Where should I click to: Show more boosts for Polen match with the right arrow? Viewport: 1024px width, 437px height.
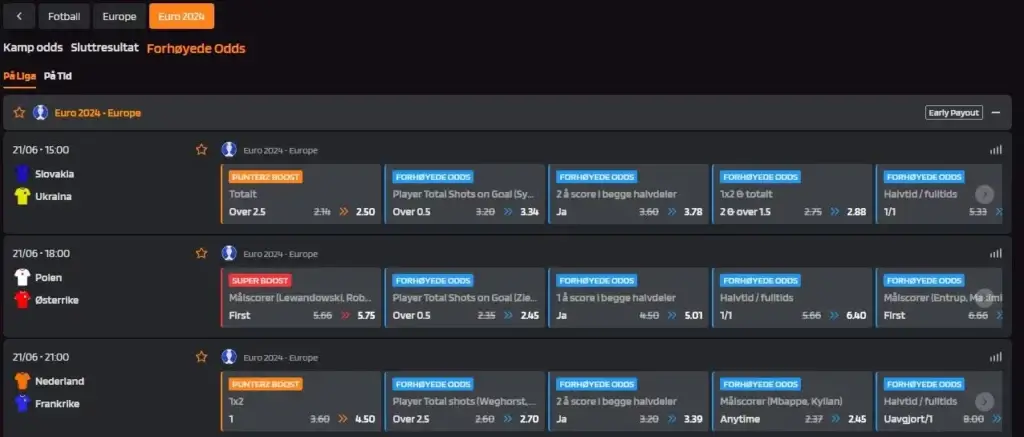(984, 297)
